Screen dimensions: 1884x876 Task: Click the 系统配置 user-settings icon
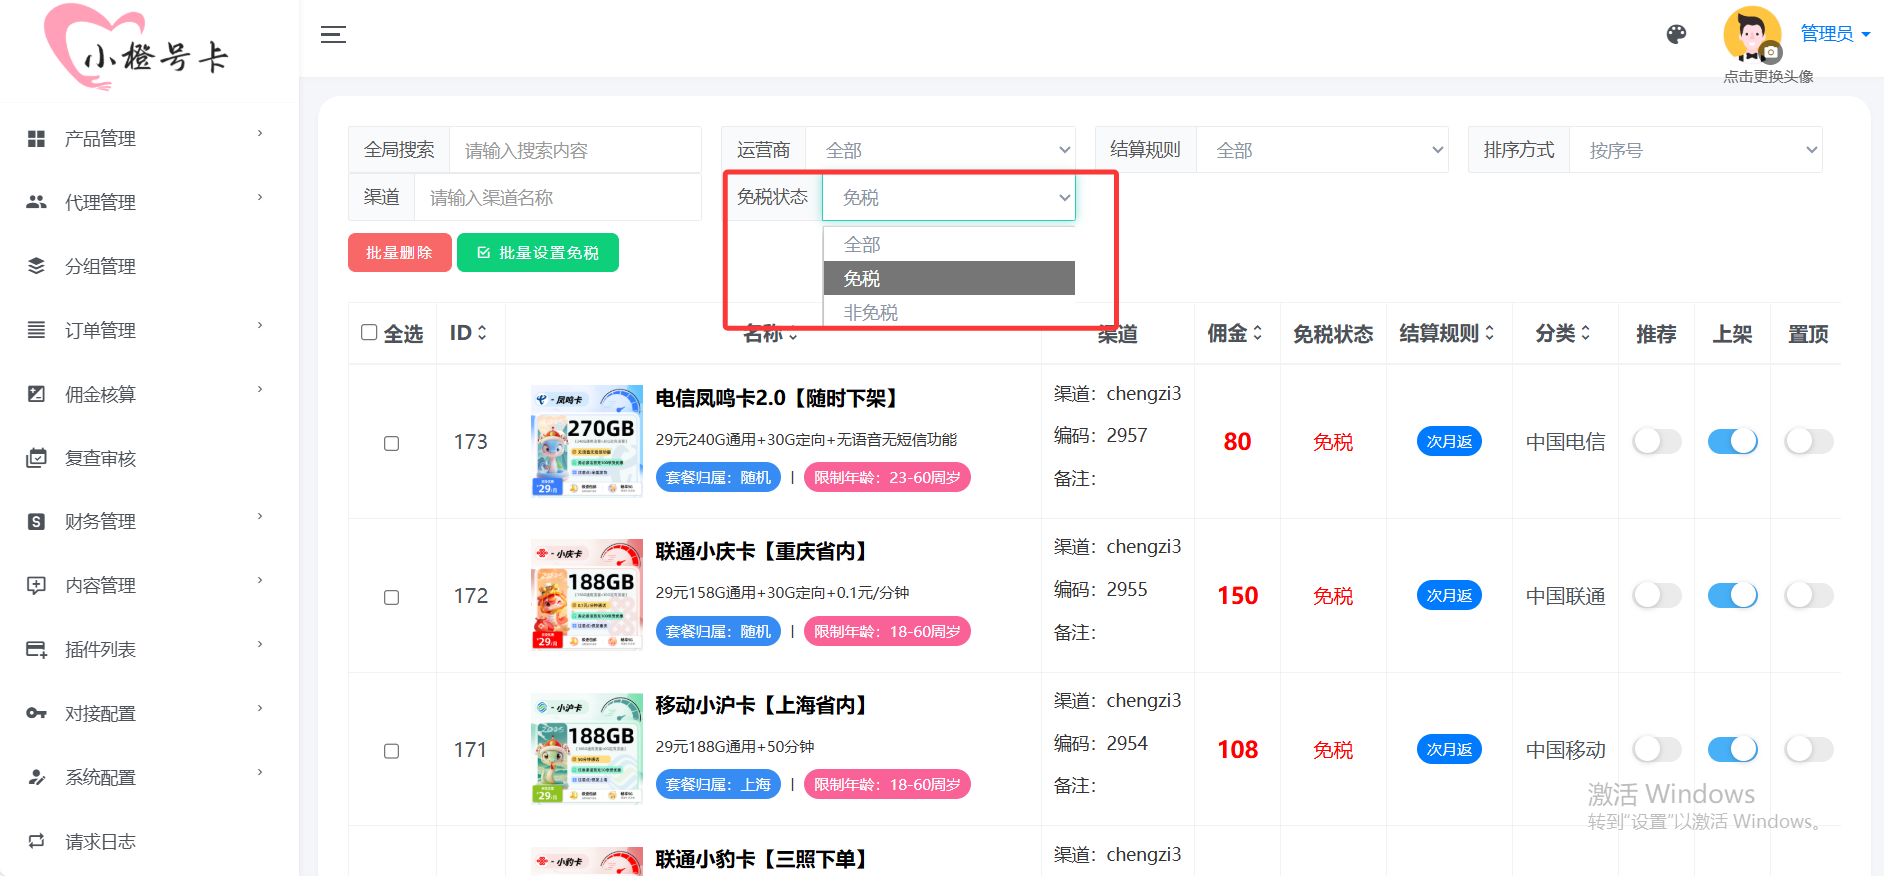(x=36, y=777)
